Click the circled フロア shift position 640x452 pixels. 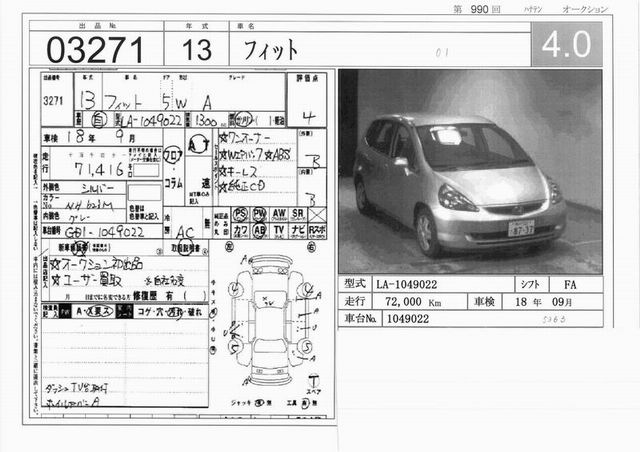(x=173, y=155)
